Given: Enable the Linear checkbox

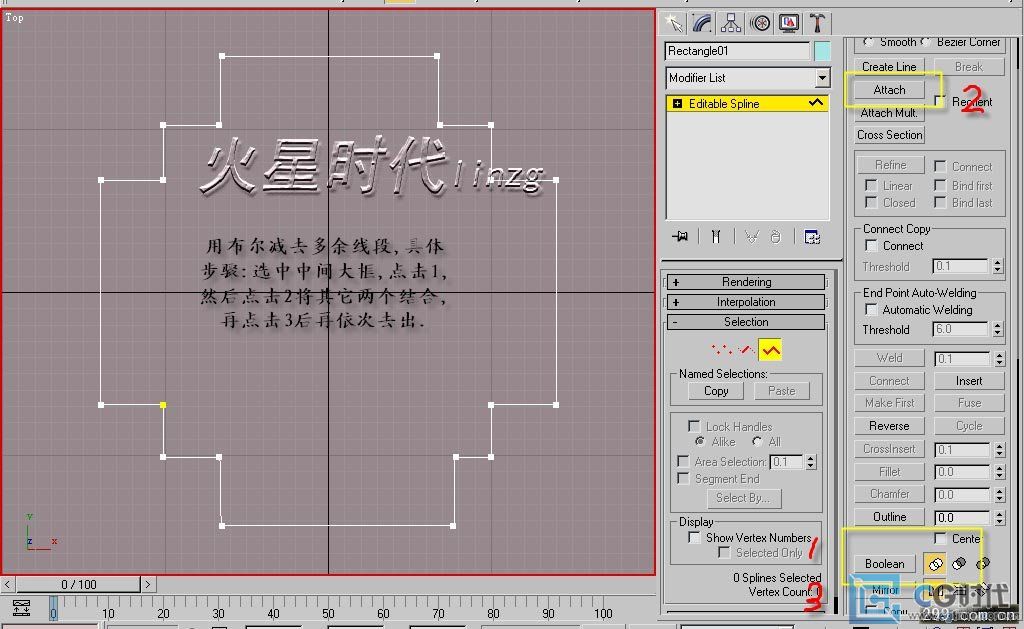Looking at the screenshot, I should click(871, 185).
